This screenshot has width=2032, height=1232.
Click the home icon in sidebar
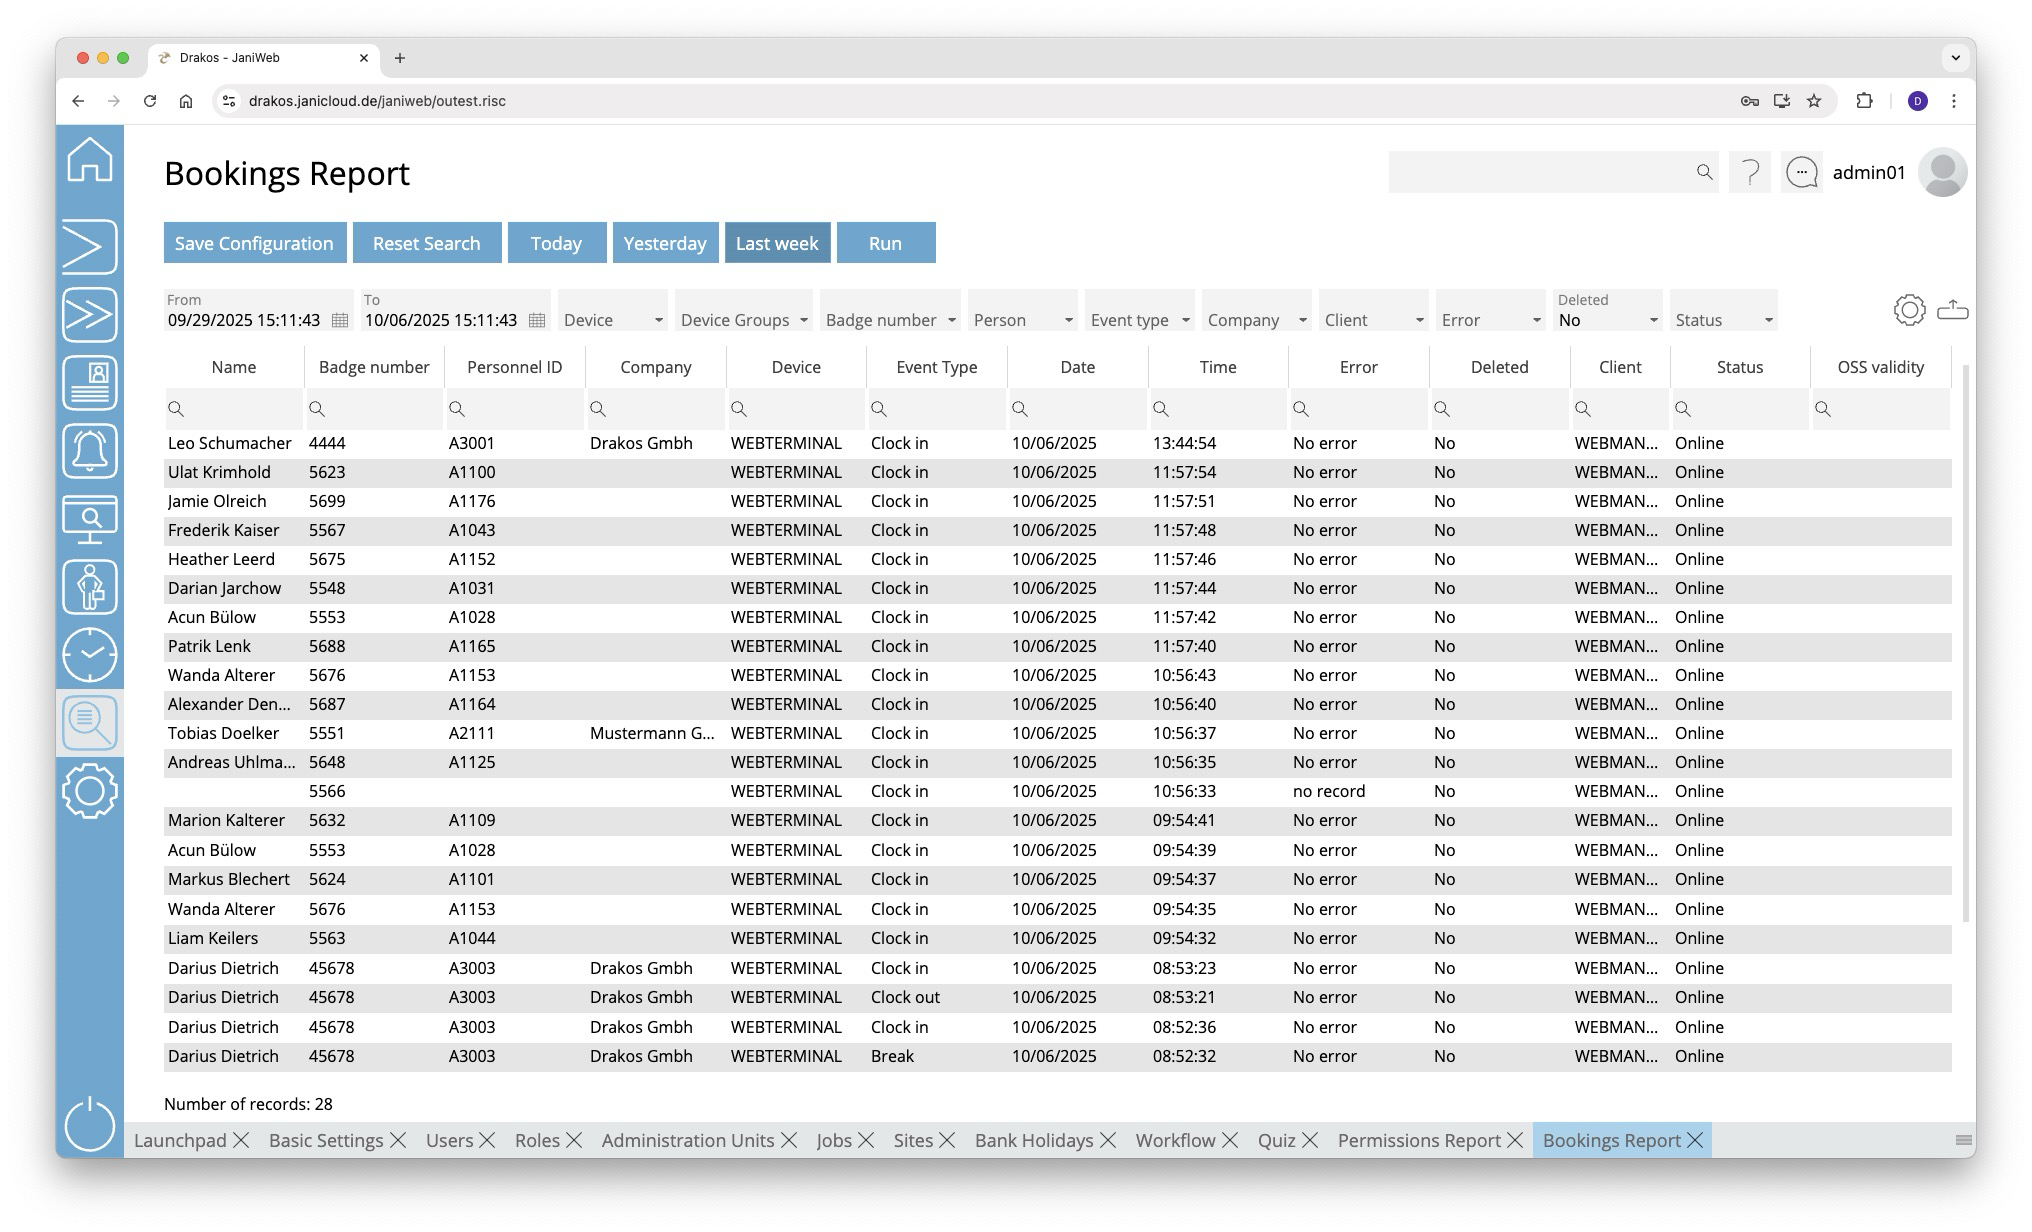pyautogui.click(x=90, y=160)
